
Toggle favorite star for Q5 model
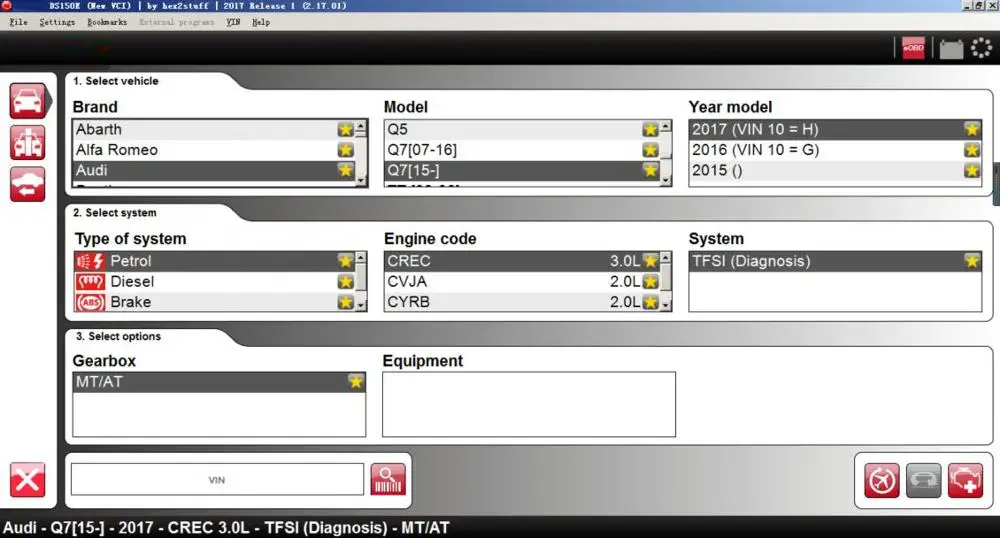click(x=650, y=129)
